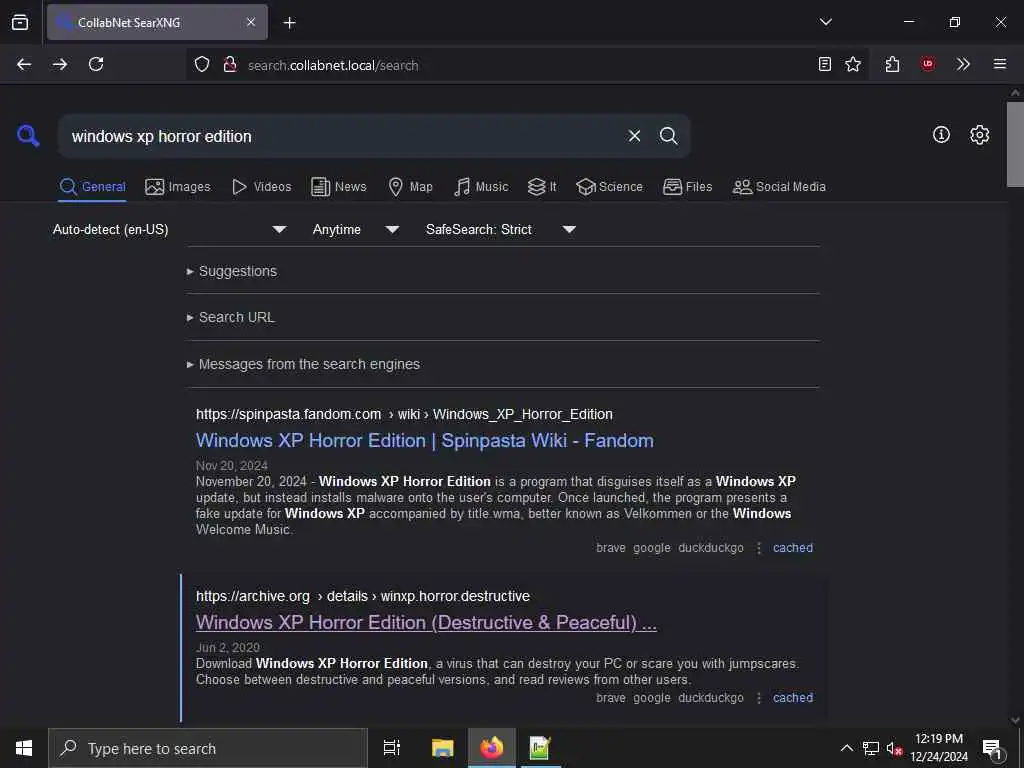Click the page vertical scrollbar thumb
Viewport: 1024px width, 768px height.
click(1016, 144)
